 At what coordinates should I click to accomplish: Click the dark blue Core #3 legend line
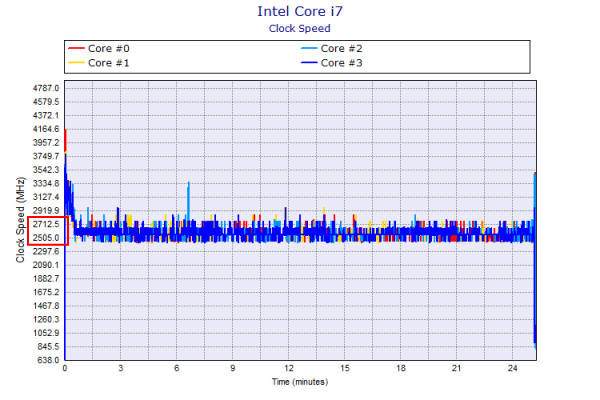(x=309, y=63)
